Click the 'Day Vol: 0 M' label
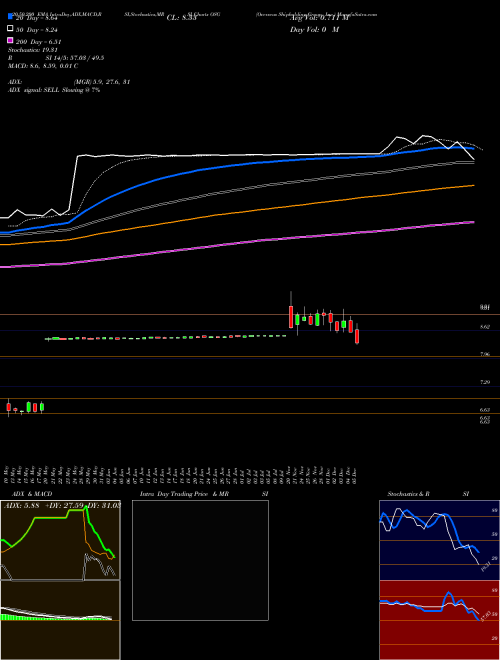500x660 pixels. (x=314, y=30)
